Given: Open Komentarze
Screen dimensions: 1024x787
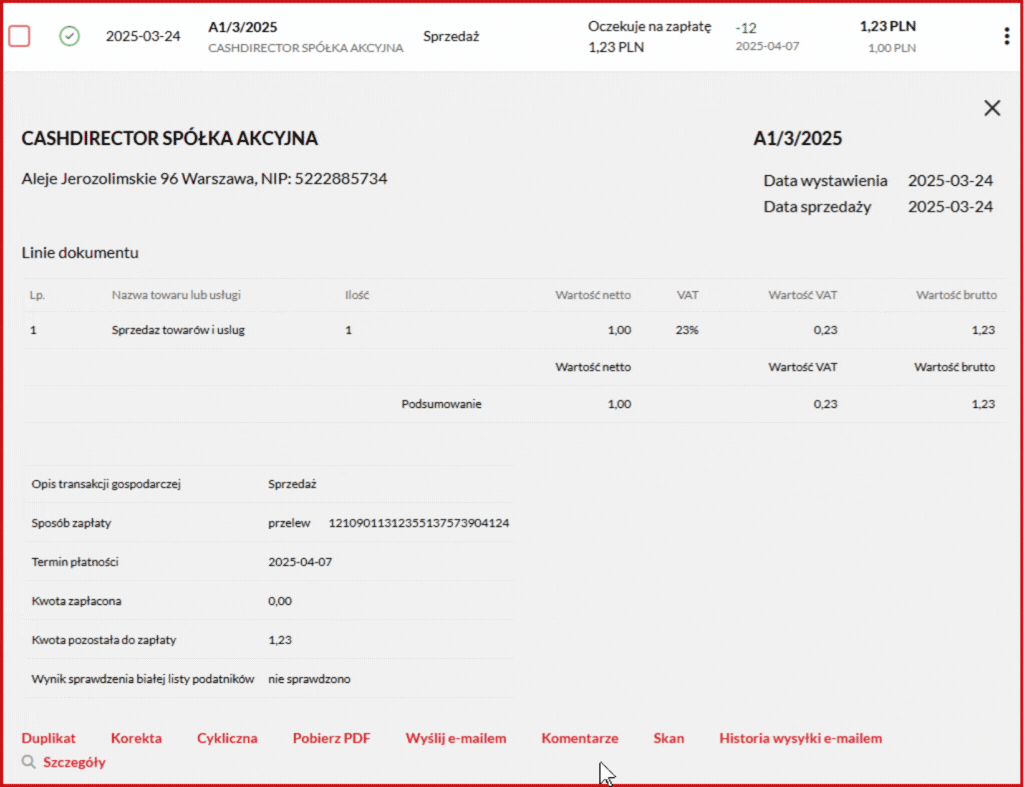Looking at the screenshot, I should click(580, 738).
